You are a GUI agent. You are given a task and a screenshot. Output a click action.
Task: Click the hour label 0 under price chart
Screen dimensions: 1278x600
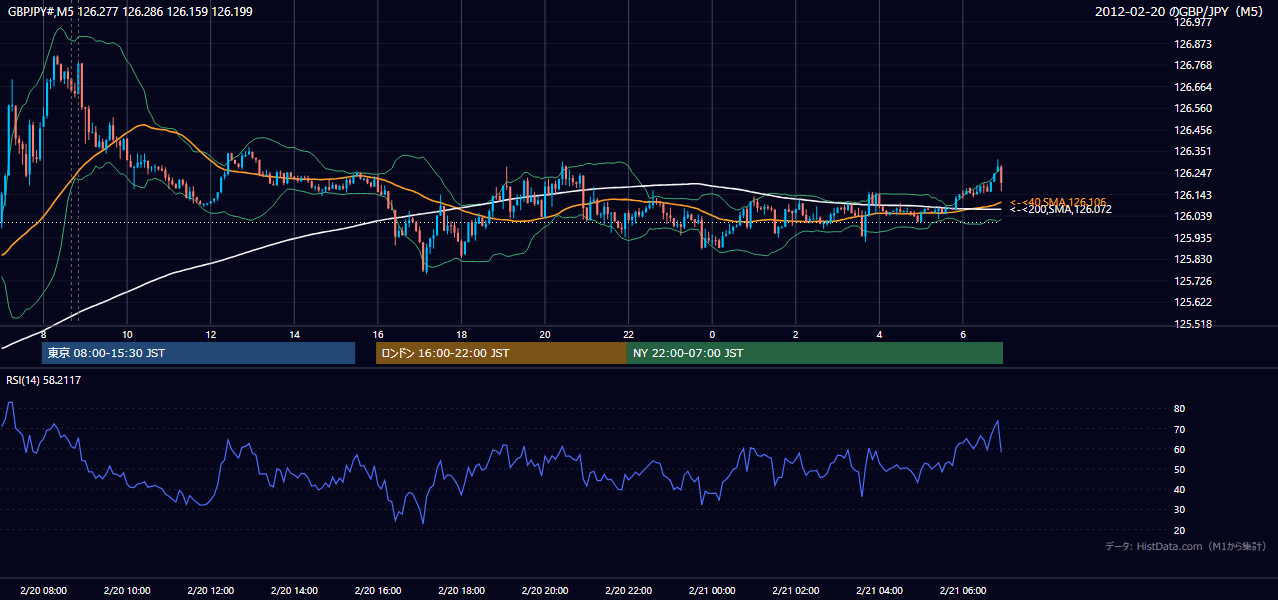[x=712, y=334]
